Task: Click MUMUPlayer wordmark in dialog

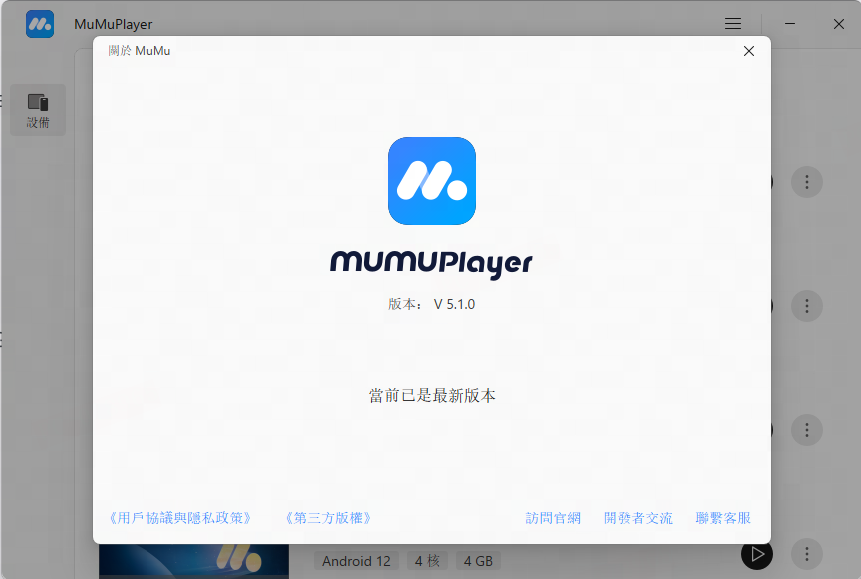Action: click(431, 264)
